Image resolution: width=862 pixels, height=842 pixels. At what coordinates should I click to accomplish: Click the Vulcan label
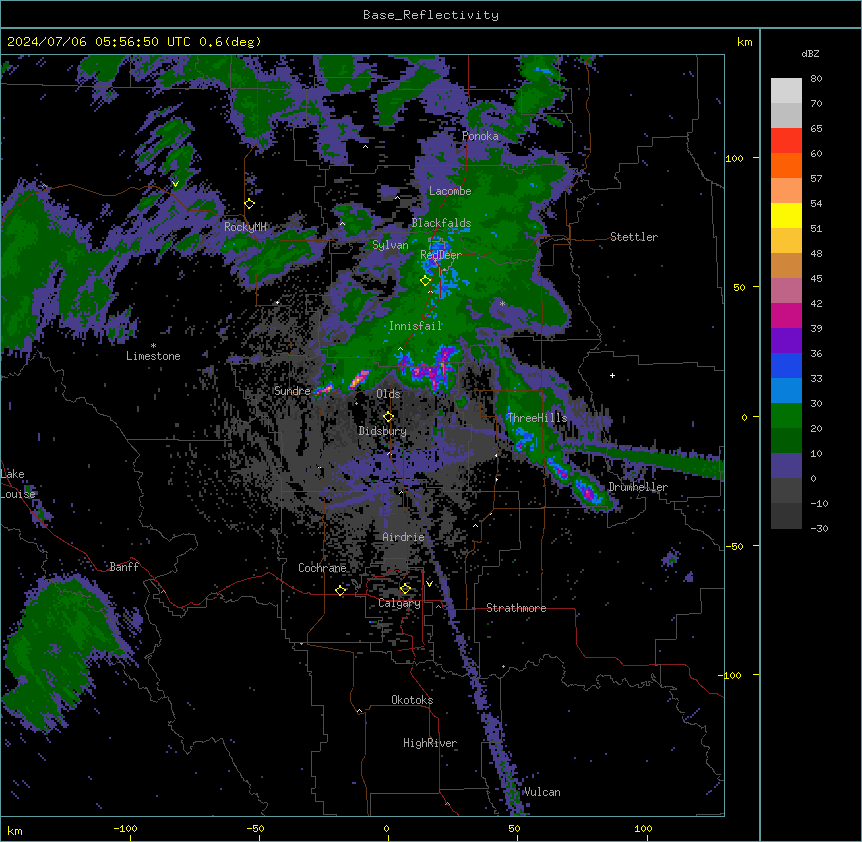tap(542, 792)
